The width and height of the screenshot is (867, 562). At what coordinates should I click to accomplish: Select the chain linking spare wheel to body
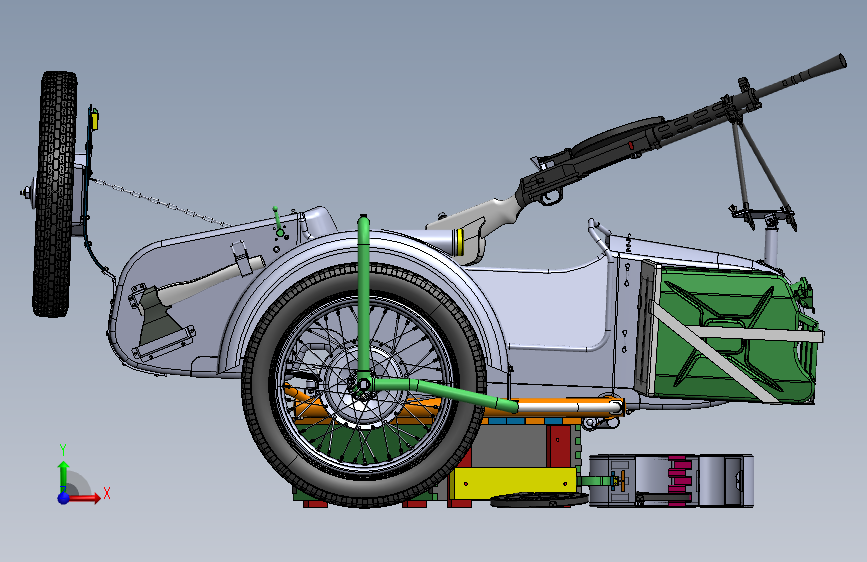tap(160, 202)
